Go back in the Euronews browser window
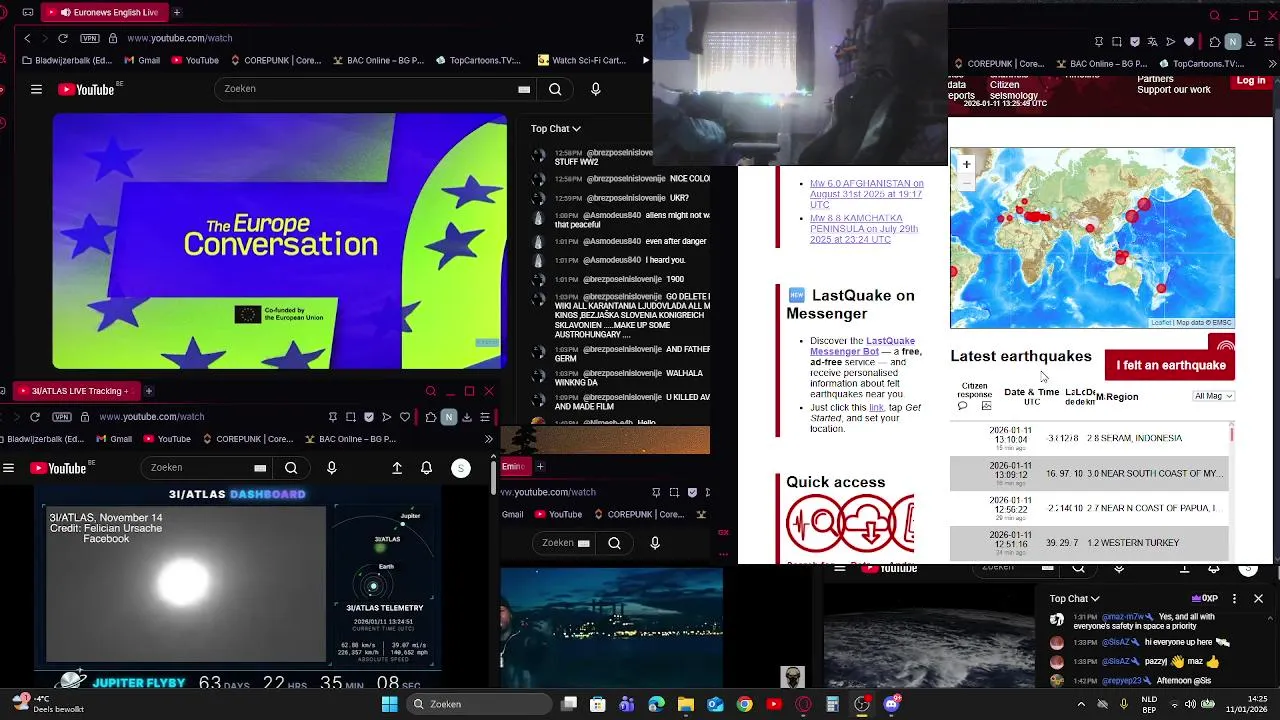The width and height of the screenshot is (1280, 720). click(x=27, y=38)
